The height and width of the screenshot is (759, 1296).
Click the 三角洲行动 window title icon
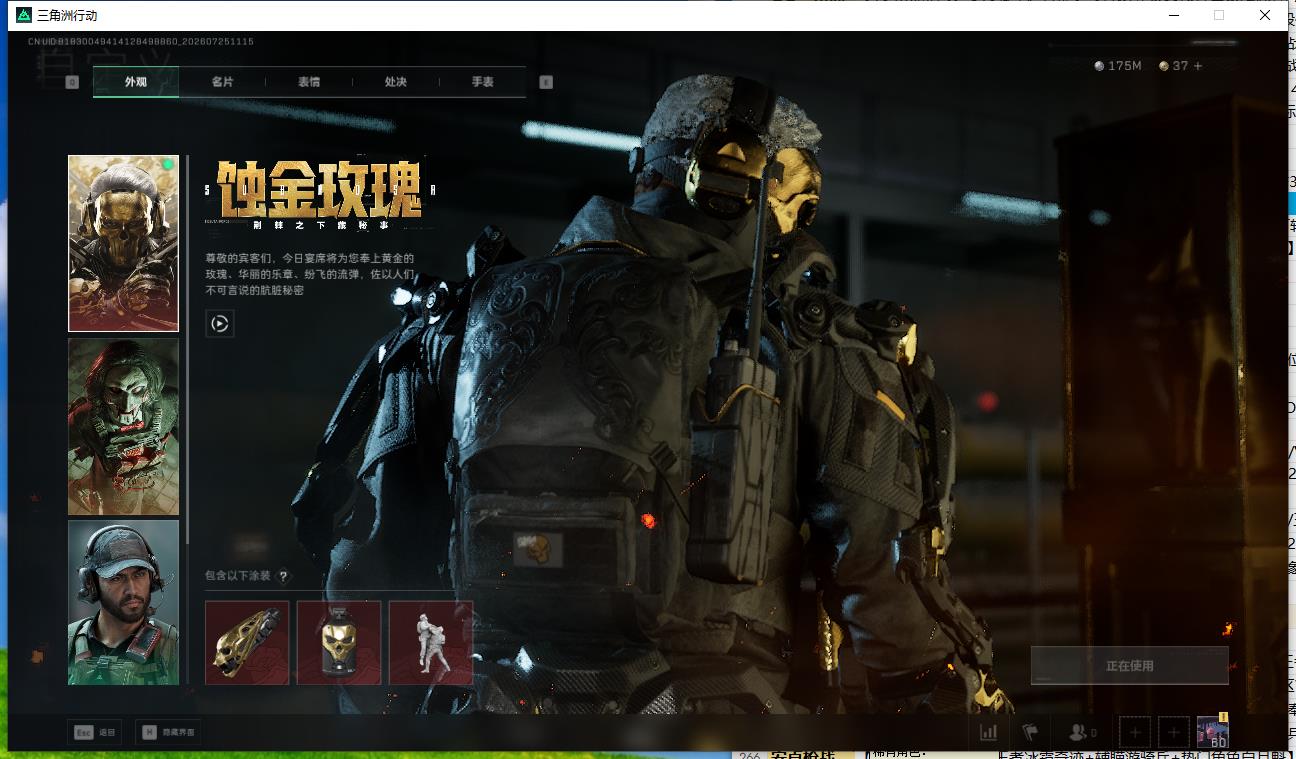tap(24, 15)
